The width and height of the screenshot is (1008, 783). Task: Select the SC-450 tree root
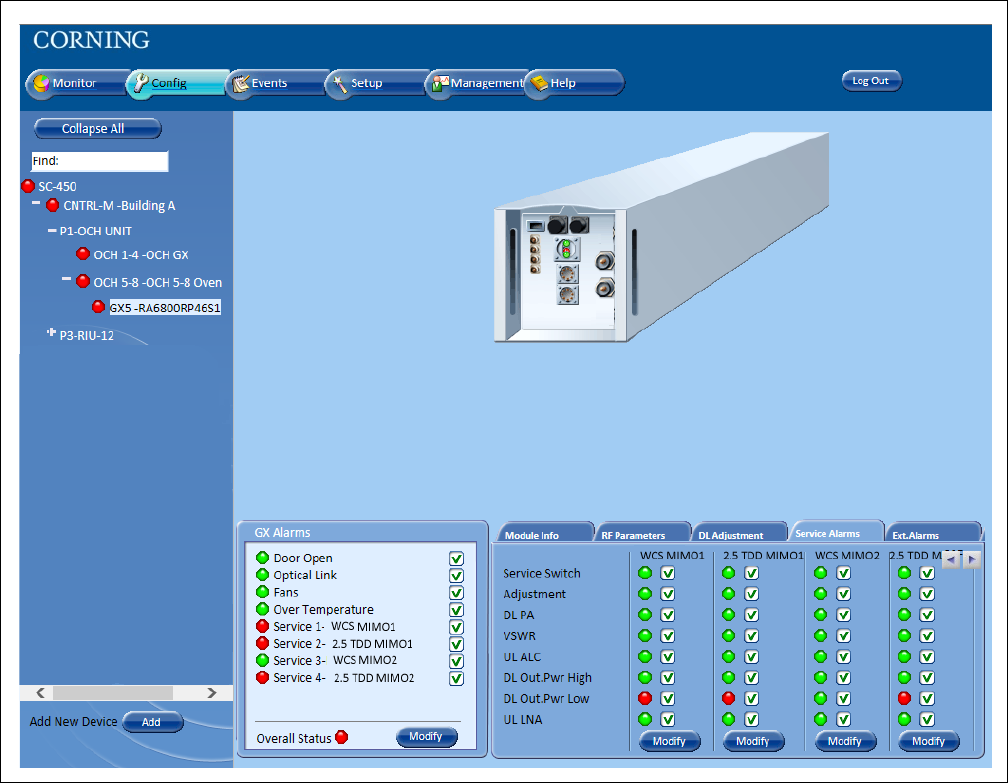click(57, 187)
